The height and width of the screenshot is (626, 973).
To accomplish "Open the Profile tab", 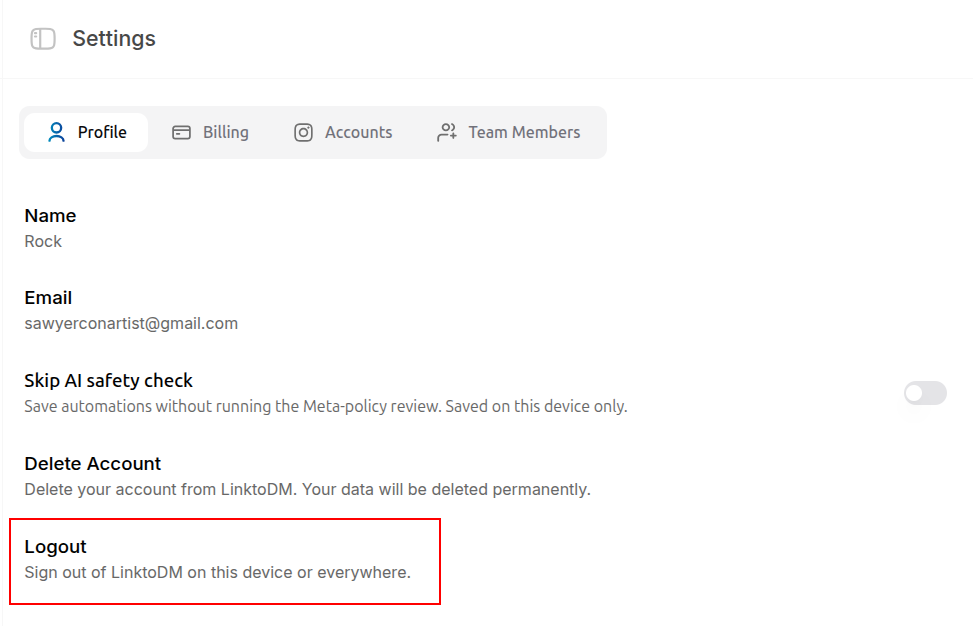I will click(86, 132).
